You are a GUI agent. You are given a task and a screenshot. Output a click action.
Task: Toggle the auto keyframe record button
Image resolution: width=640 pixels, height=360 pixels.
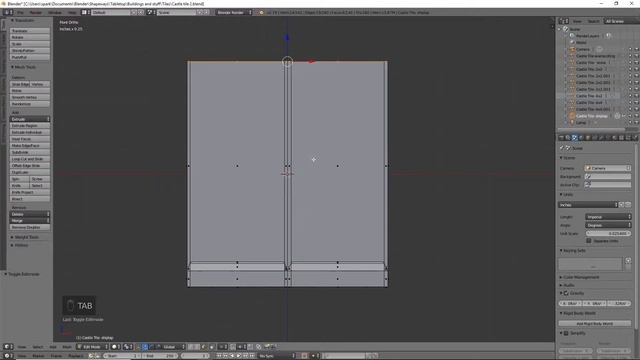coord(304,356)
